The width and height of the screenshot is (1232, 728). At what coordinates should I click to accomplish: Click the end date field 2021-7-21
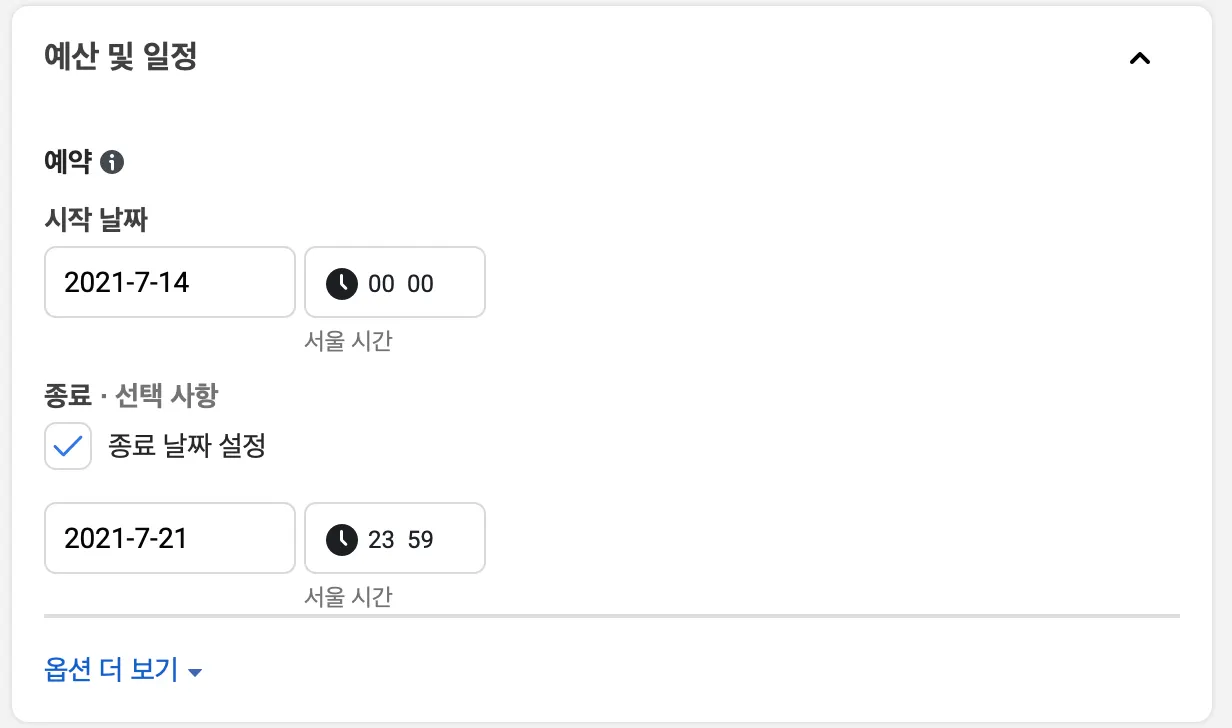coord(170,539)
